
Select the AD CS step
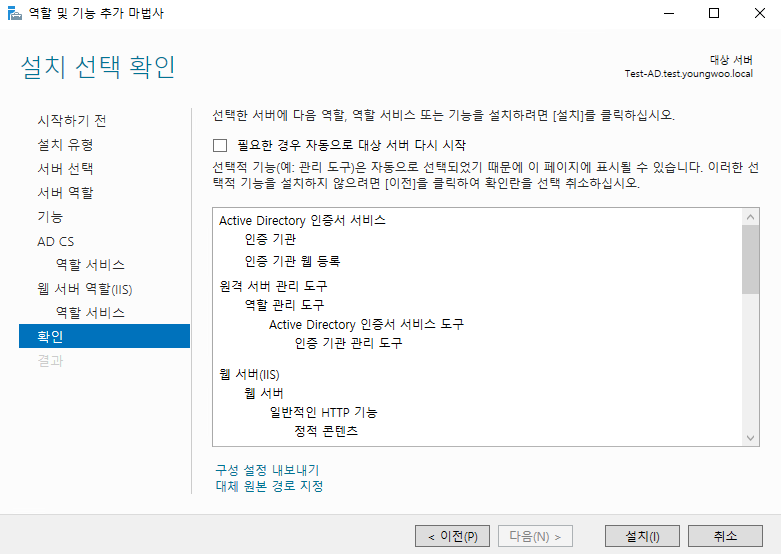pyautogui.click(x=56, y=242)
